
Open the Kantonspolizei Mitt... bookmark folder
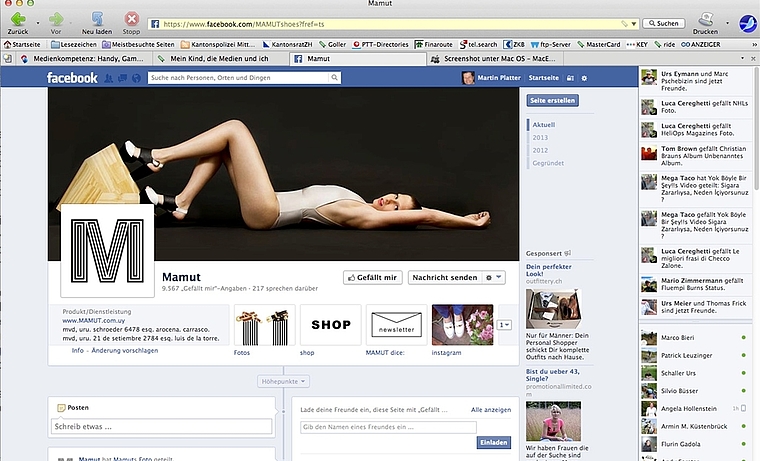tap(218, 45)
